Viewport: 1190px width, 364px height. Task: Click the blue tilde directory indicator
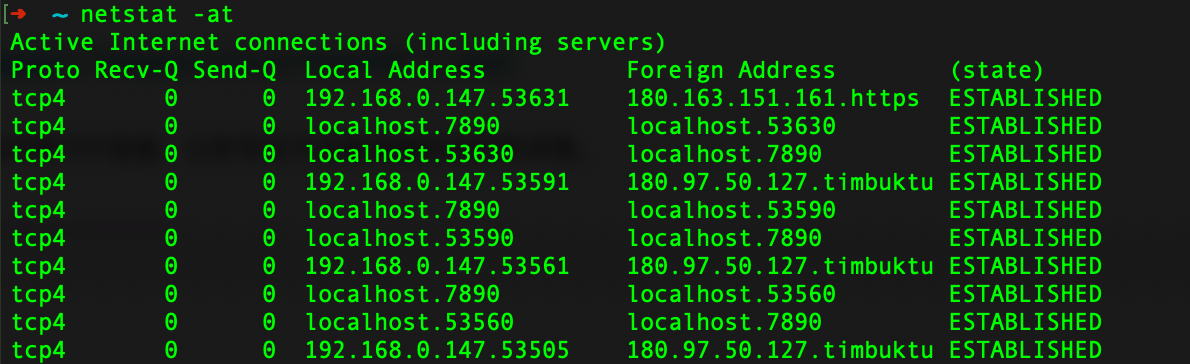(59, 16)
